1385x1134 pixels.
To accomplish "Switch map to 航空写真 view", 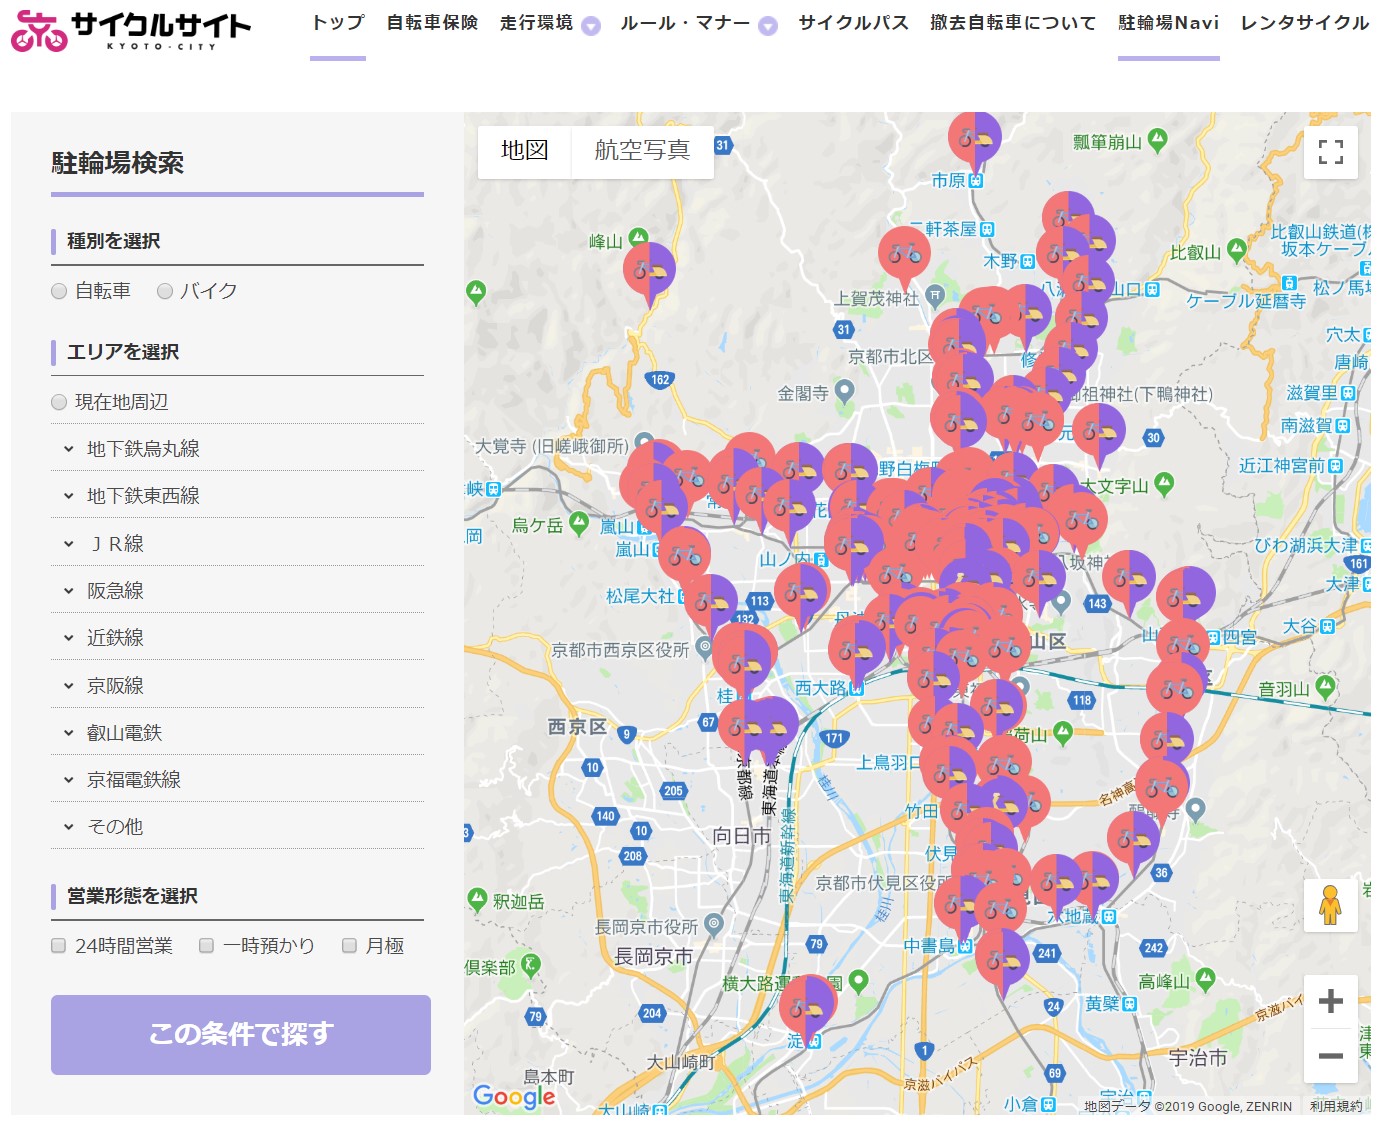I will [x=642, y=151].
